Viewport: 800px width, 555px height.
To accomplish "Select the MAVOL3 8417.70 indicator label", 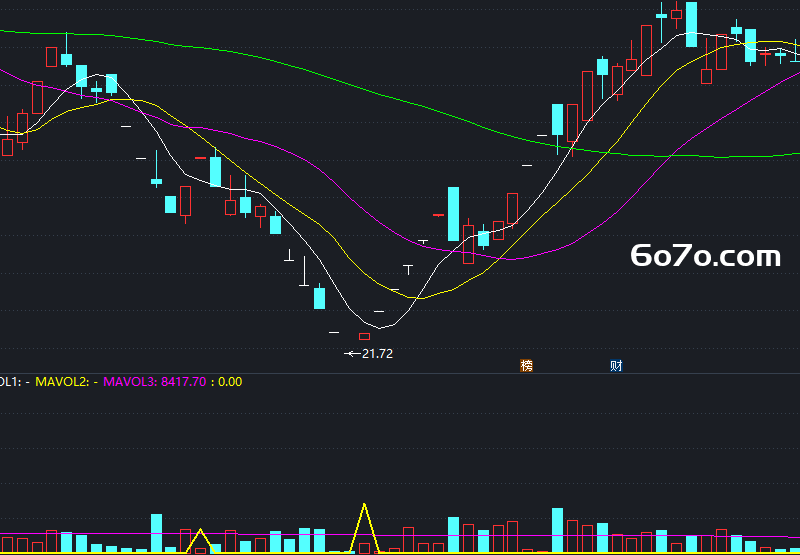I will [x=155, y=382].
